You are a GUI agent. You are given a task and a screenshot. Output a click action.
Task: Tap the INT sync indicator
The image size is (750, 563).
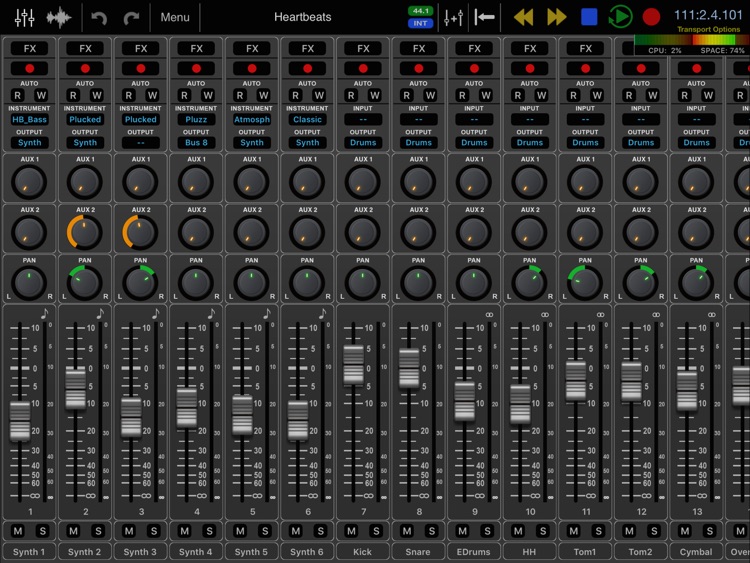pos(420,23)
